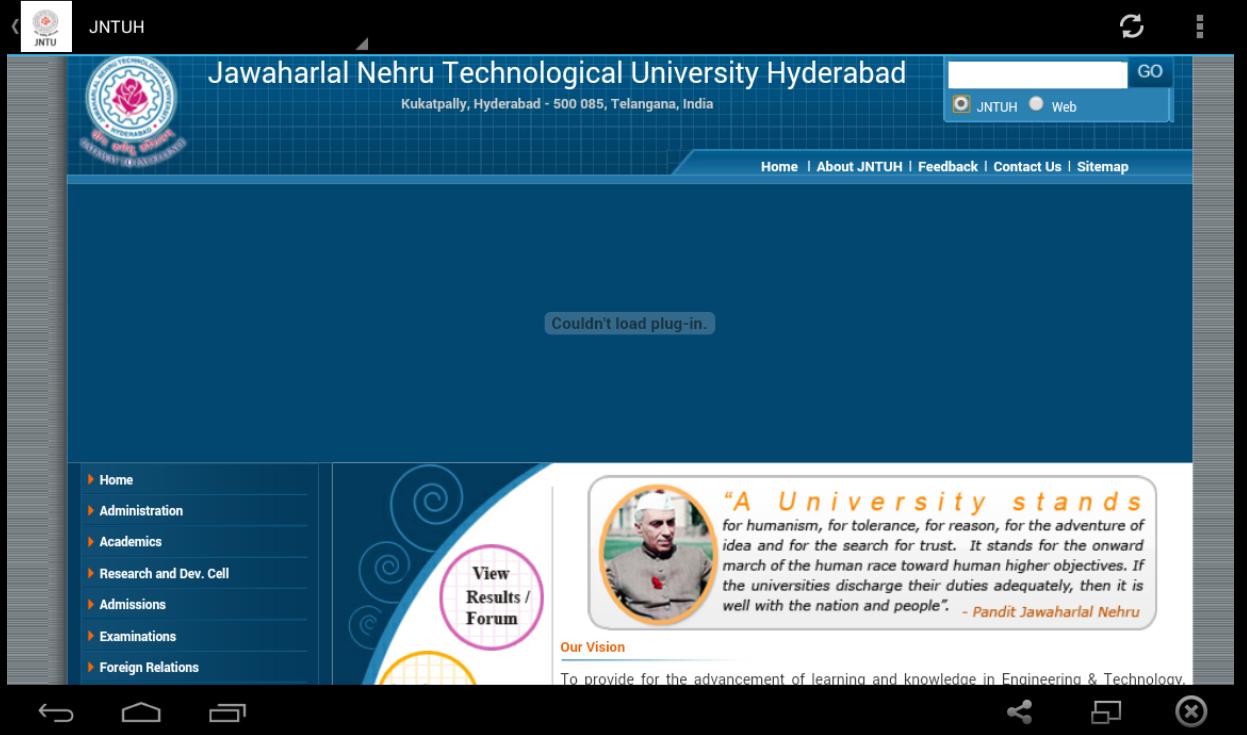This screenshot has height=735, width=1247.
Task: Tap the share icon in bottom bar
Action: pos(1020,711)
